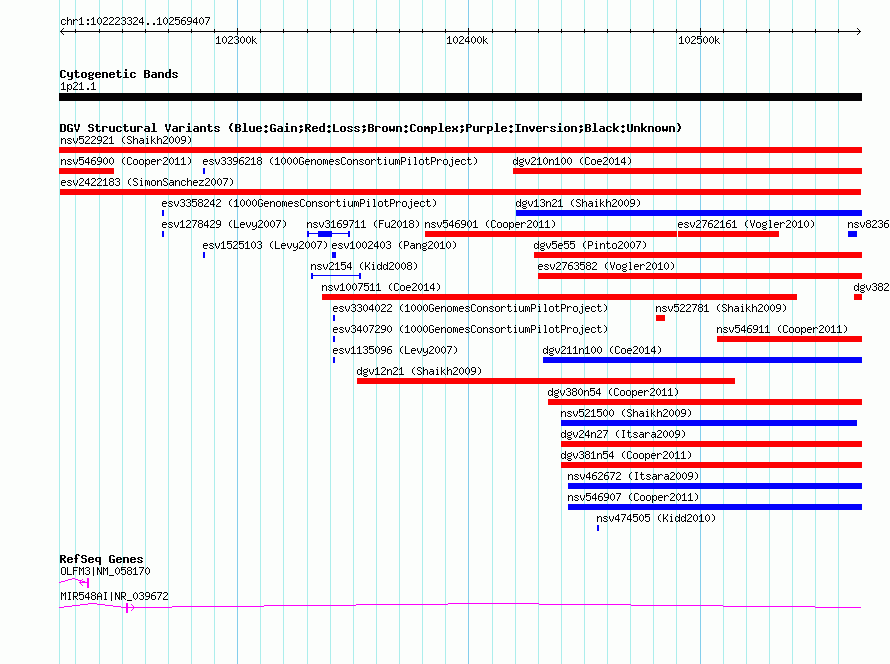Select nsv521500 (Shaikh2009) label
The width and height of the screenshot is (890, 664).
click(626, 413)
